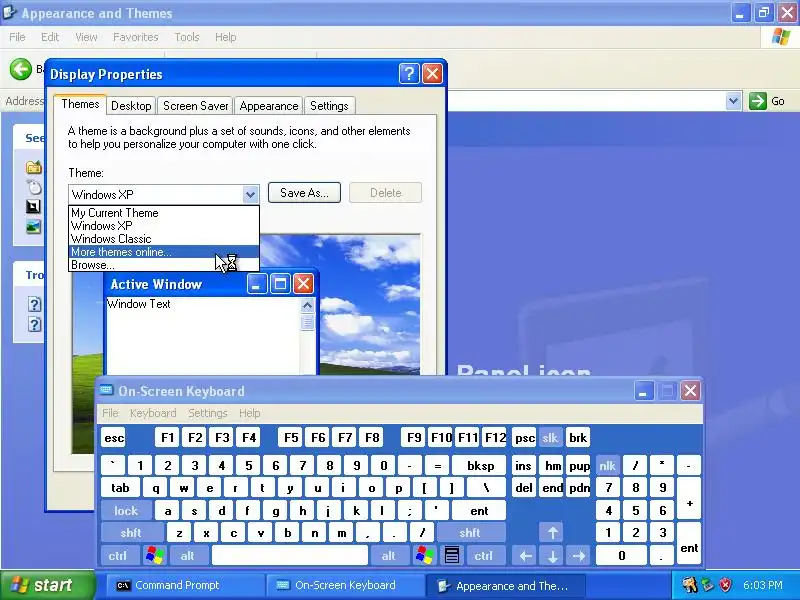Click the psc print screen key

coord(524,438)
